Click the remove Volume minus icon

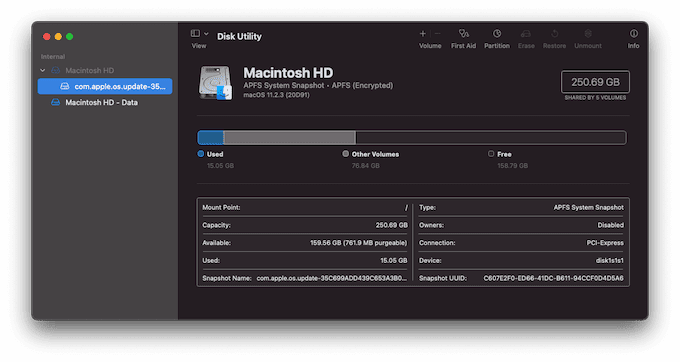(438, 33)
